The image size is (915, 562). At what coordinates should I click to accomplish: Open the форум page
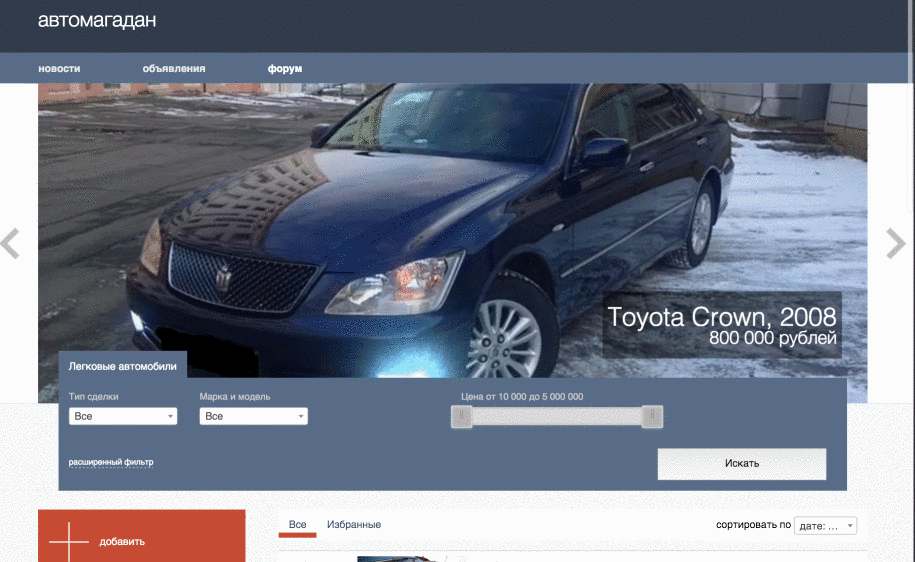285,69
